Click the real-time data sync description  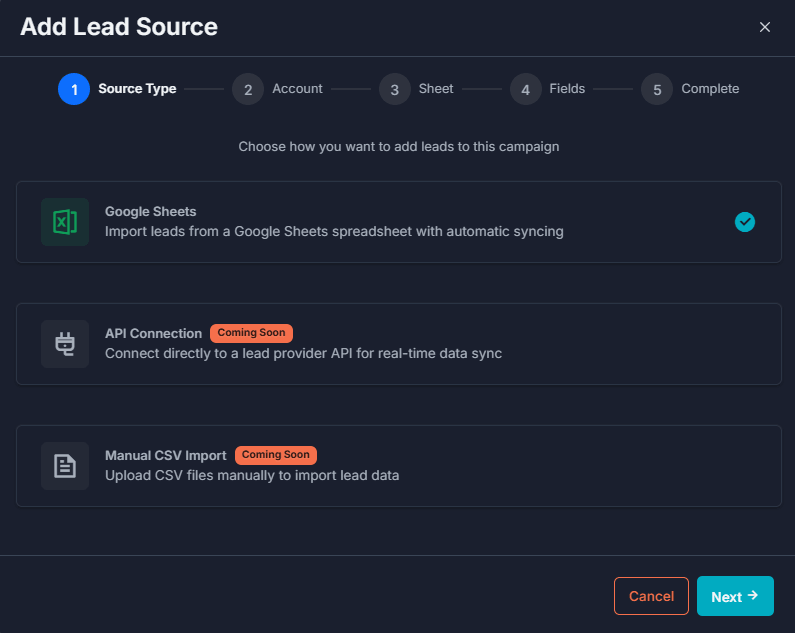click(x=303, y=354)
